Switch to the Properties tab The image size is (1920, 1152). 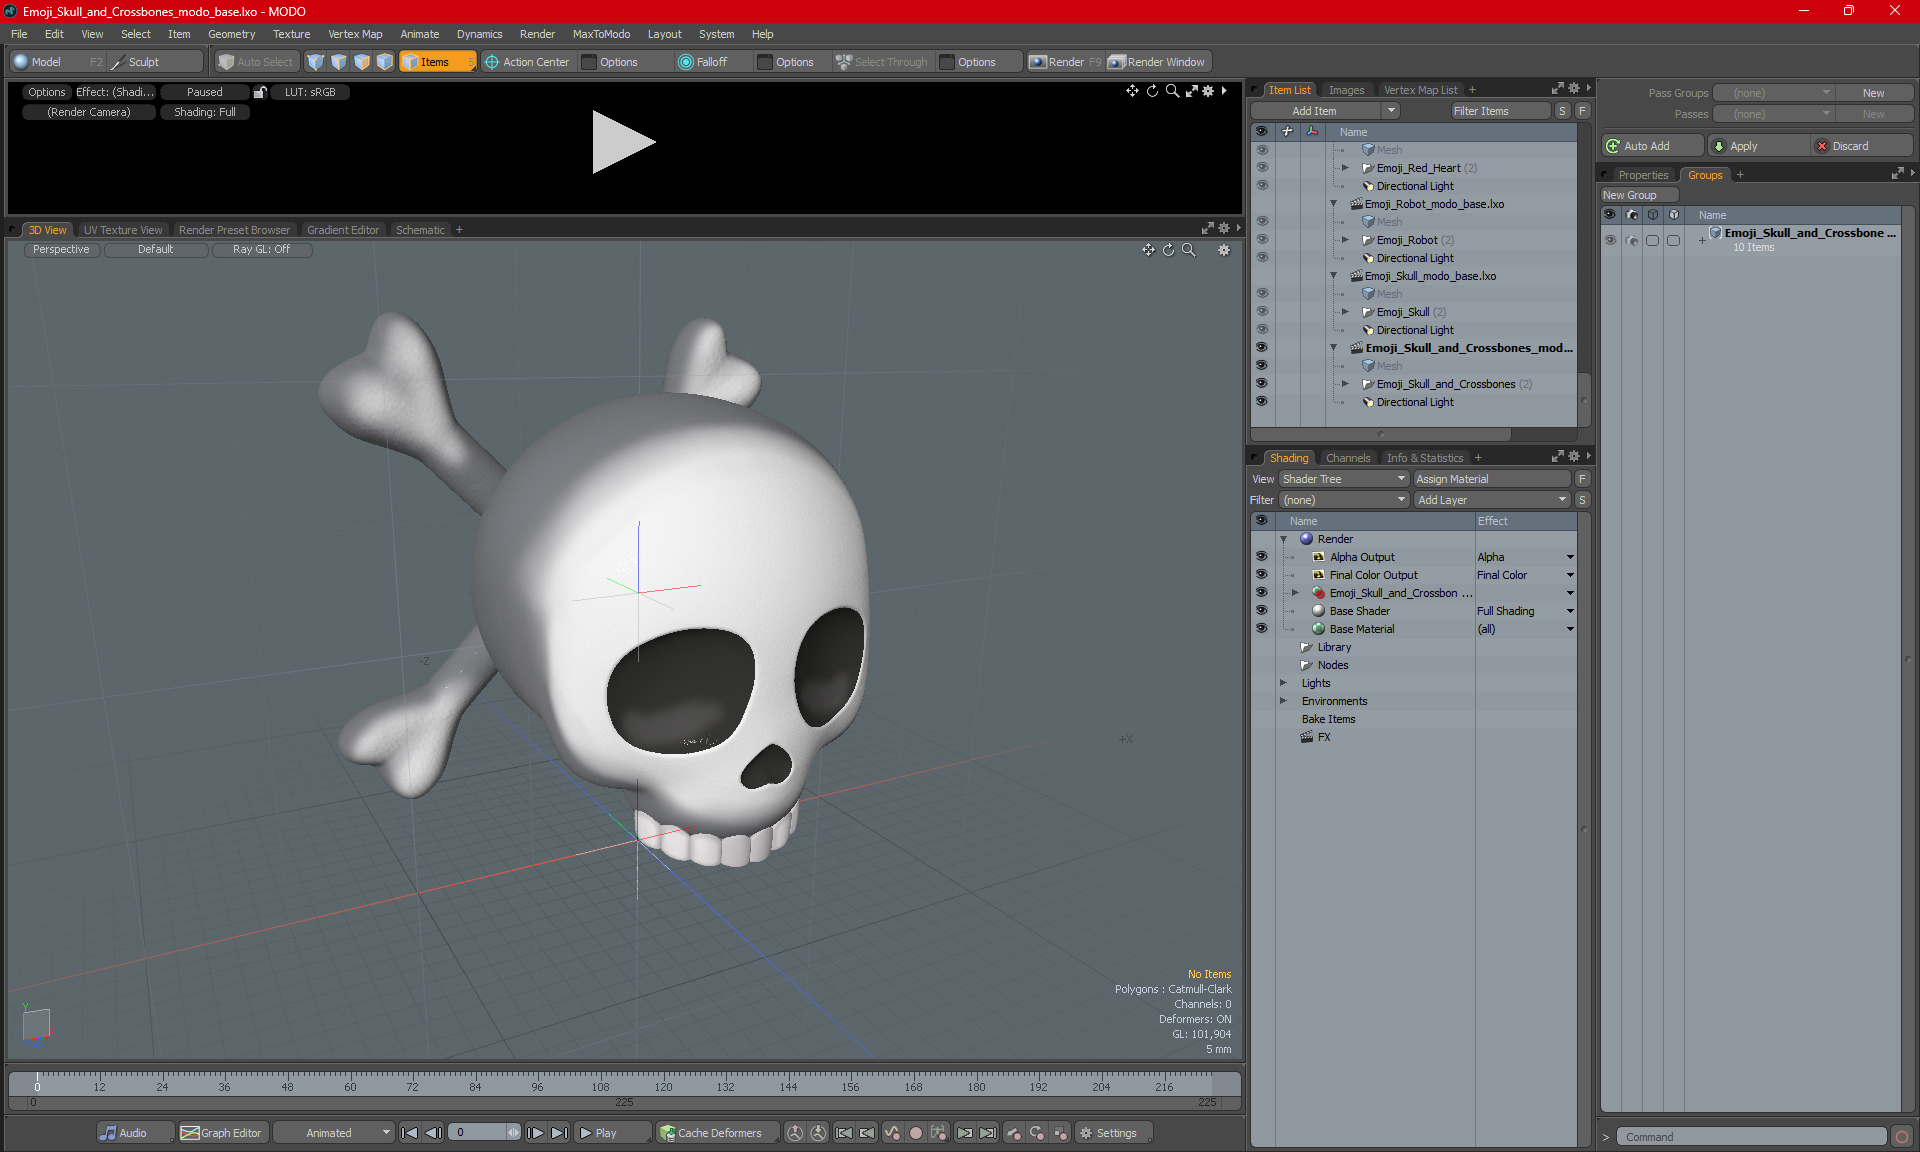tap(1643, 175)
